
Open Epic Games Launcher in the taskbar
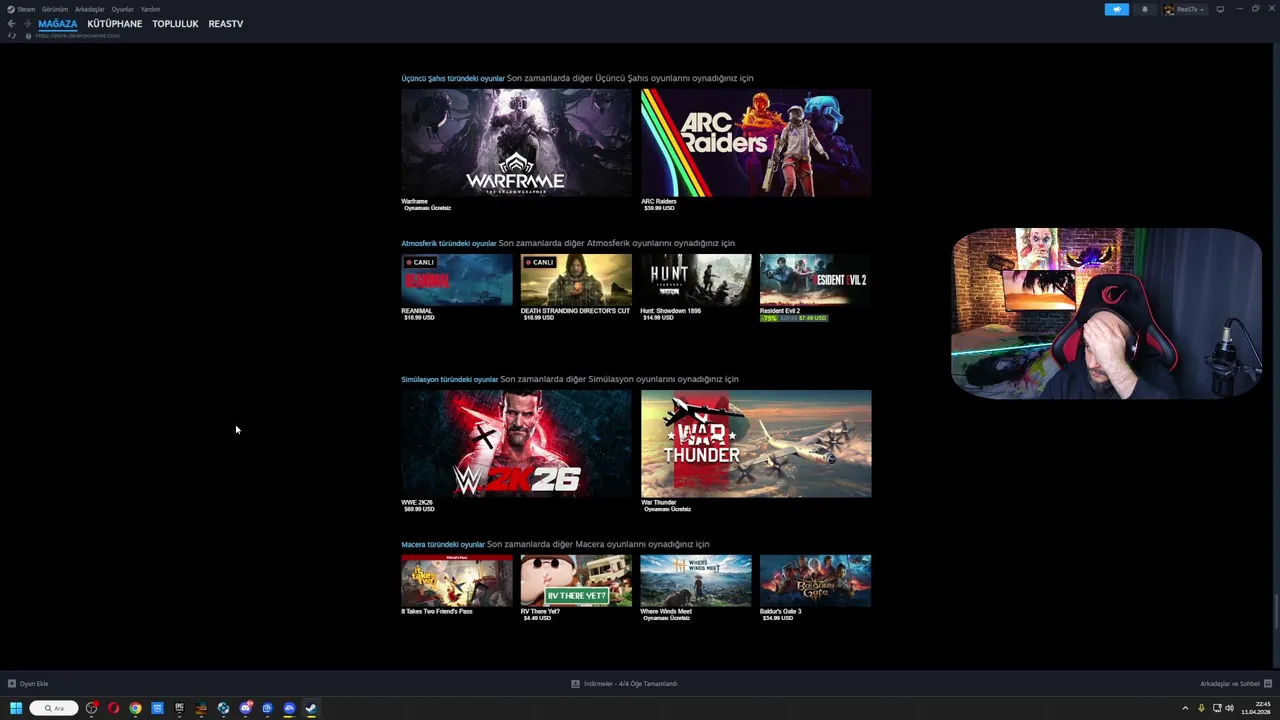(179, 708)
